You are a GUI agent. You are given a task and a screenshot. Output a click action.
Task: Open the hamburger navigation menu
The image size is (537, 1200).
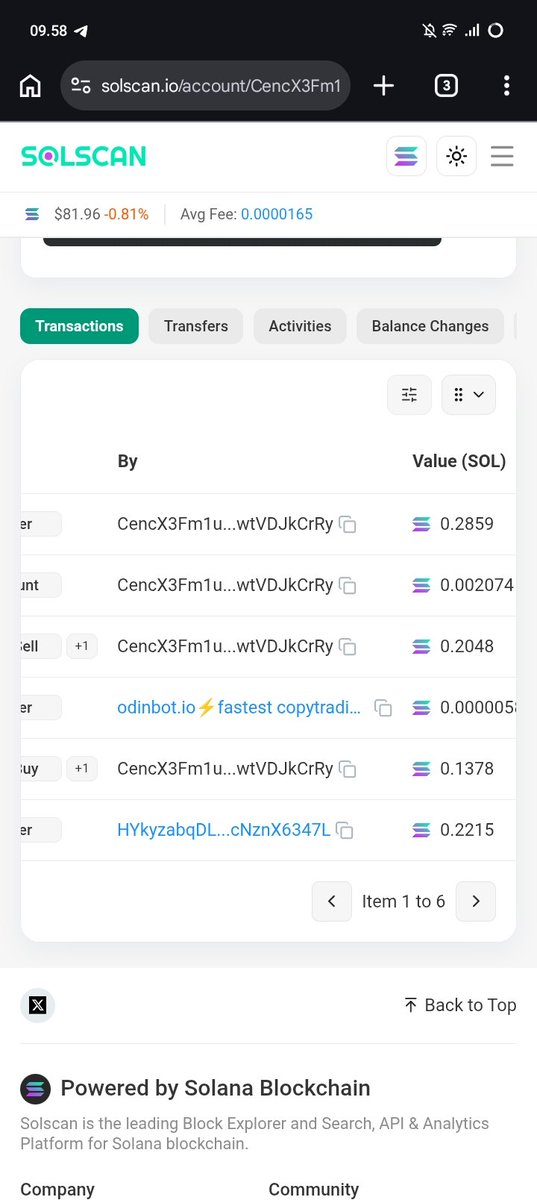point(502,156)
